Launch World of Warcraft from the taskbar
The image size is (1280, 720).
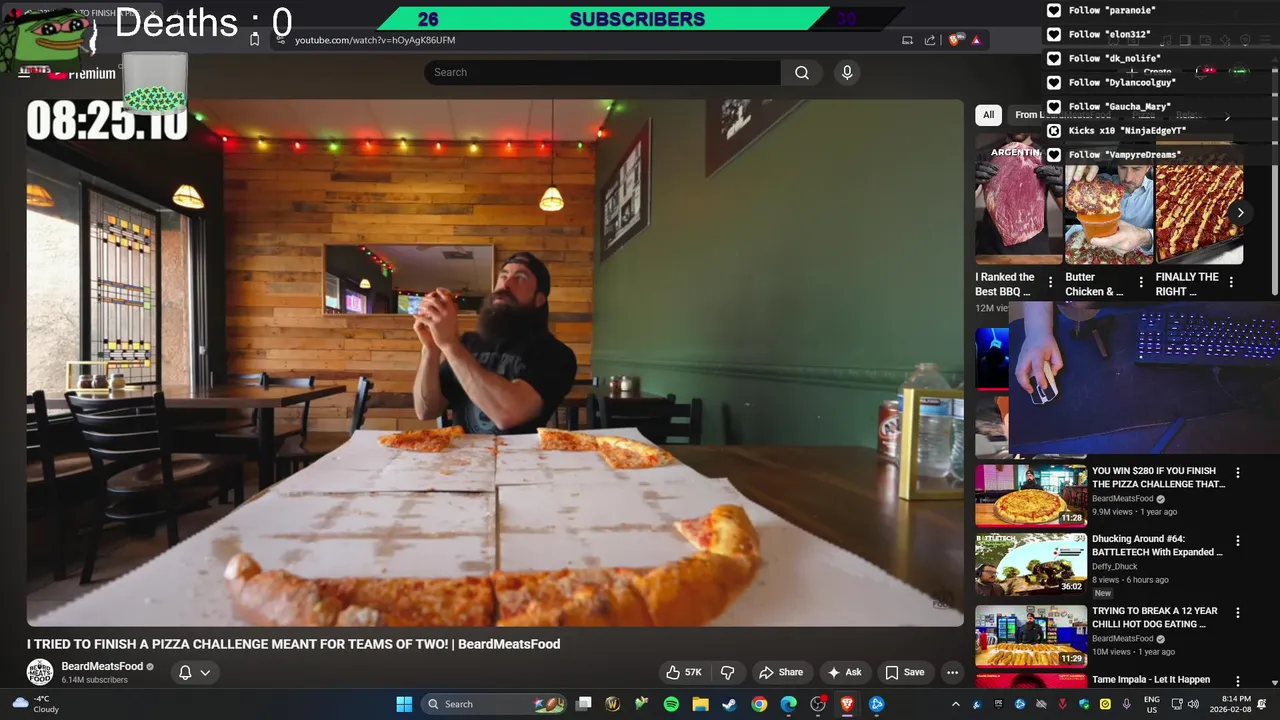(x=613, y=704)
